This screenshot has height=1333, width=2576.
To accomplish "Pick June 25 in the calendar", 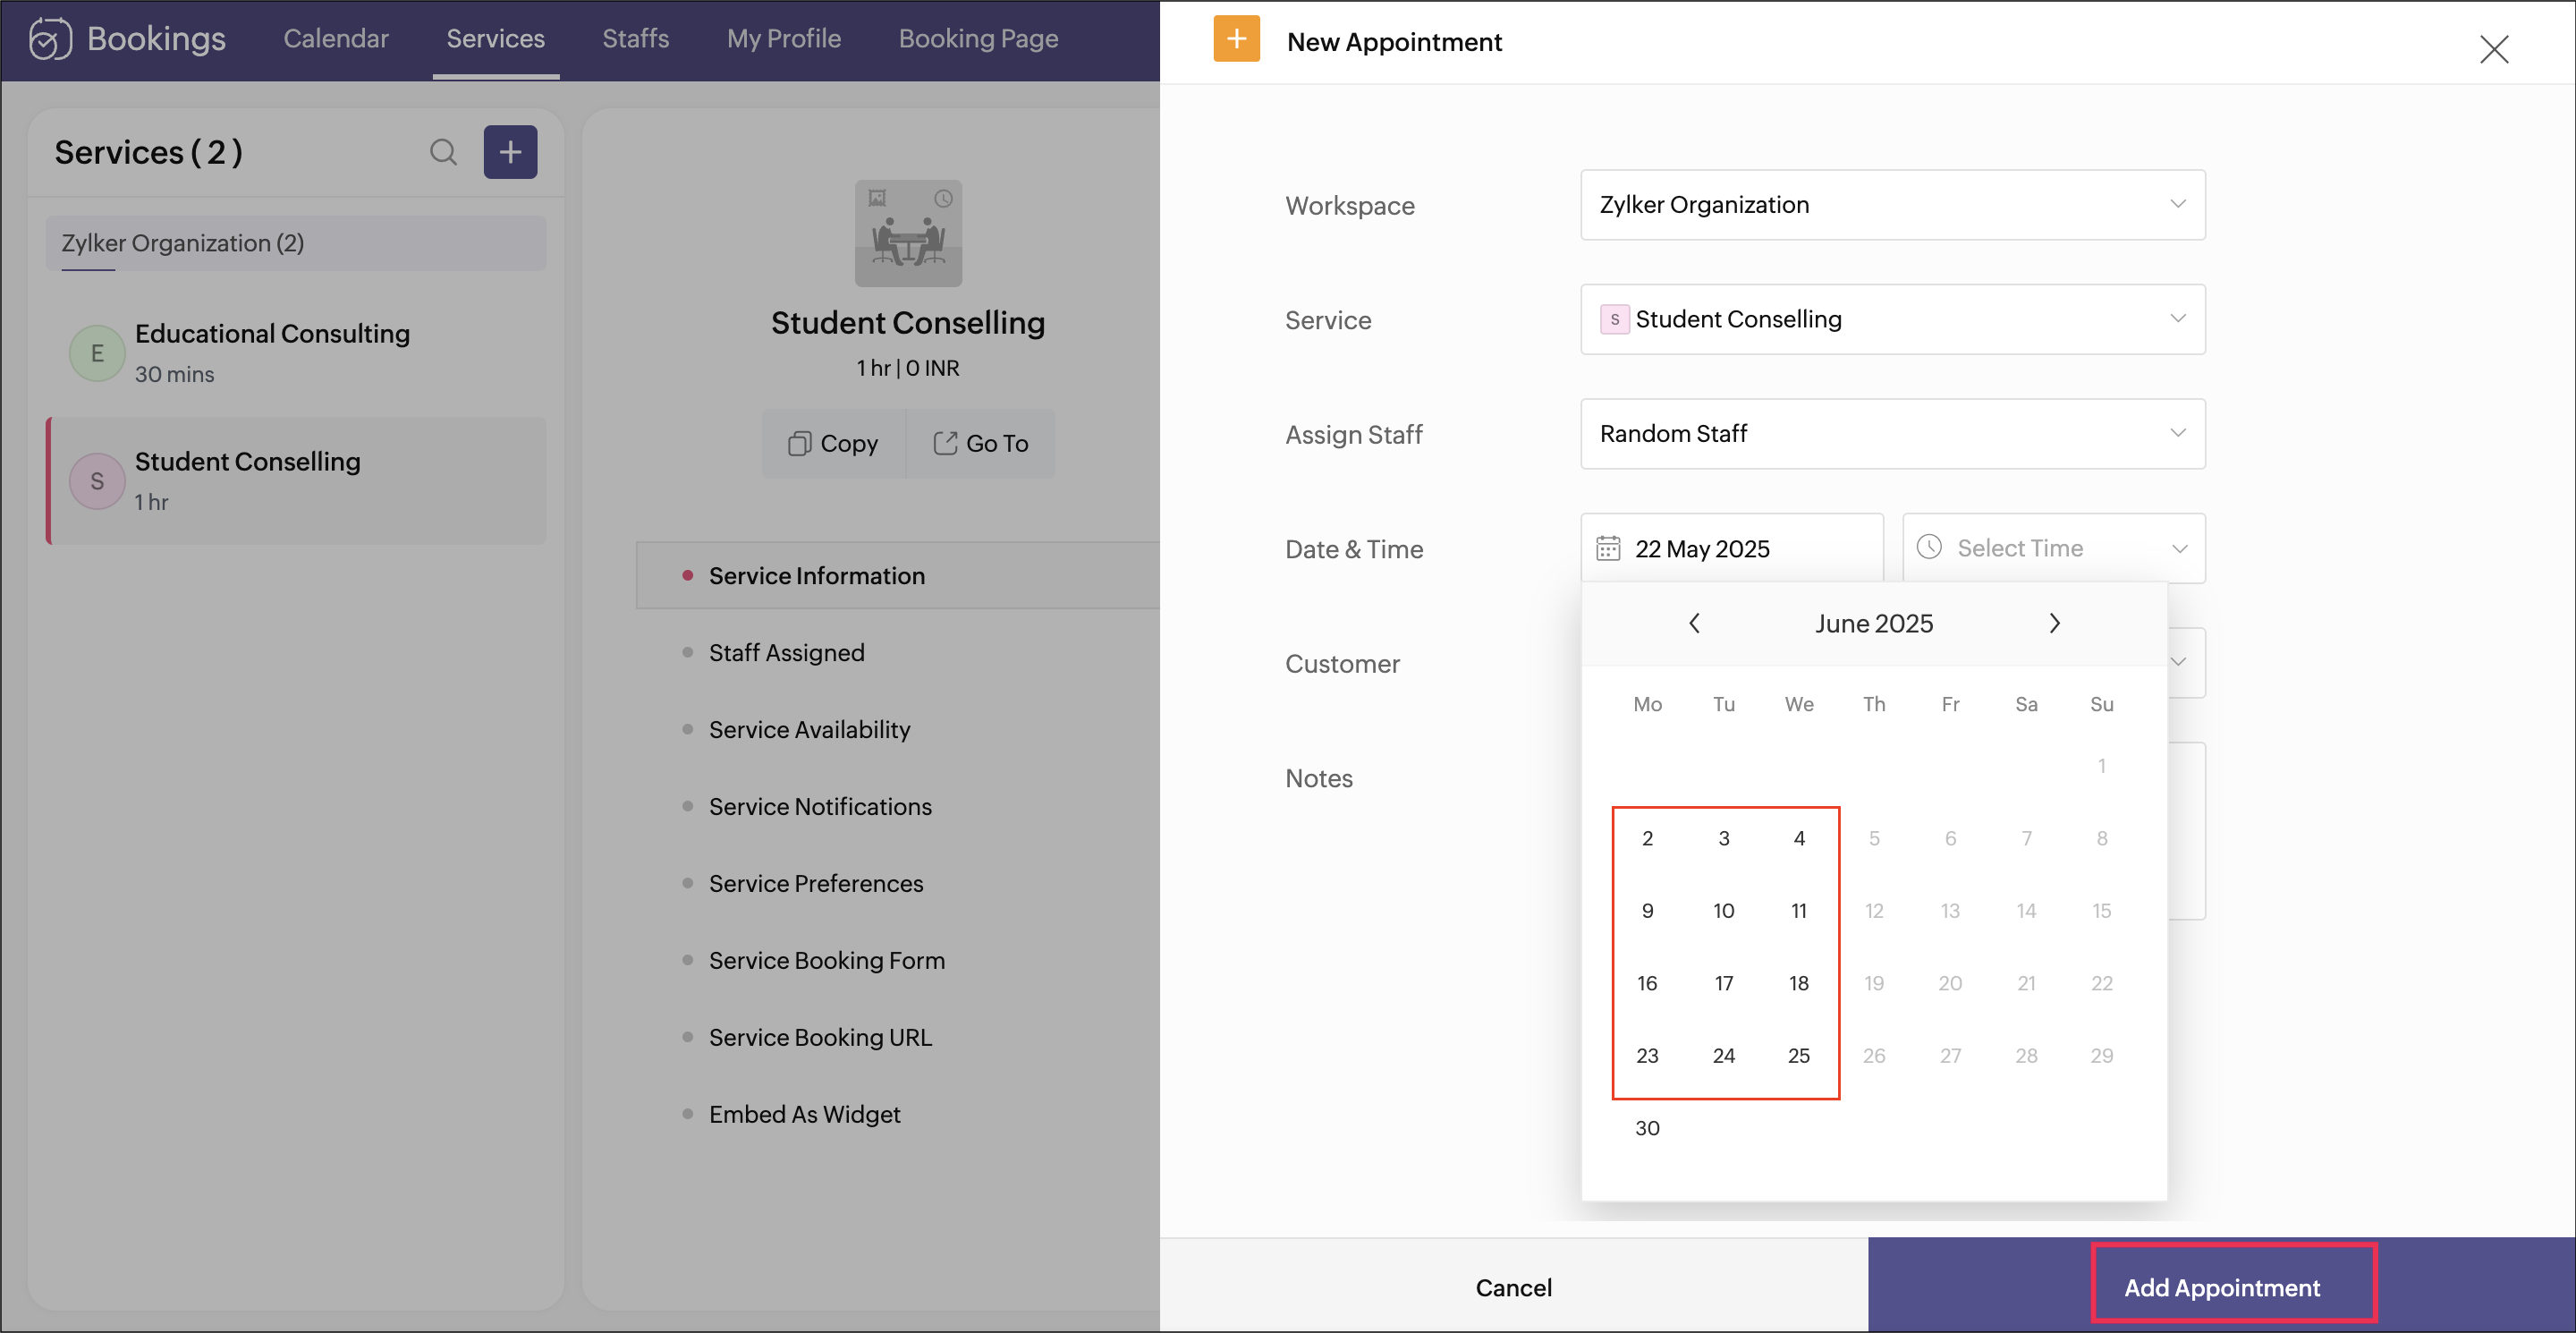I will [1799, 1056].
